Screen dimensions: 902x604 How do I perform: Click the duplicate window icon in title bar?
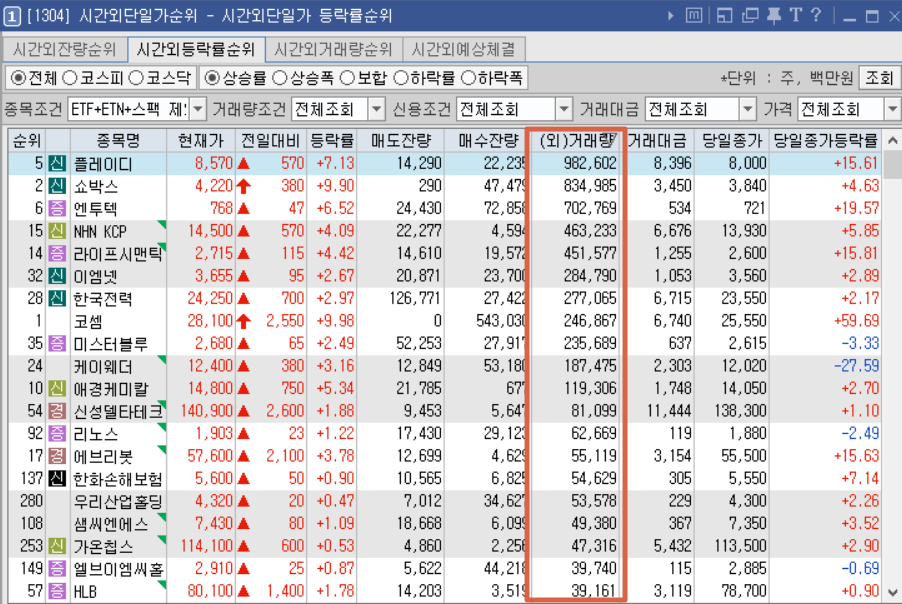tap(750, 16)
